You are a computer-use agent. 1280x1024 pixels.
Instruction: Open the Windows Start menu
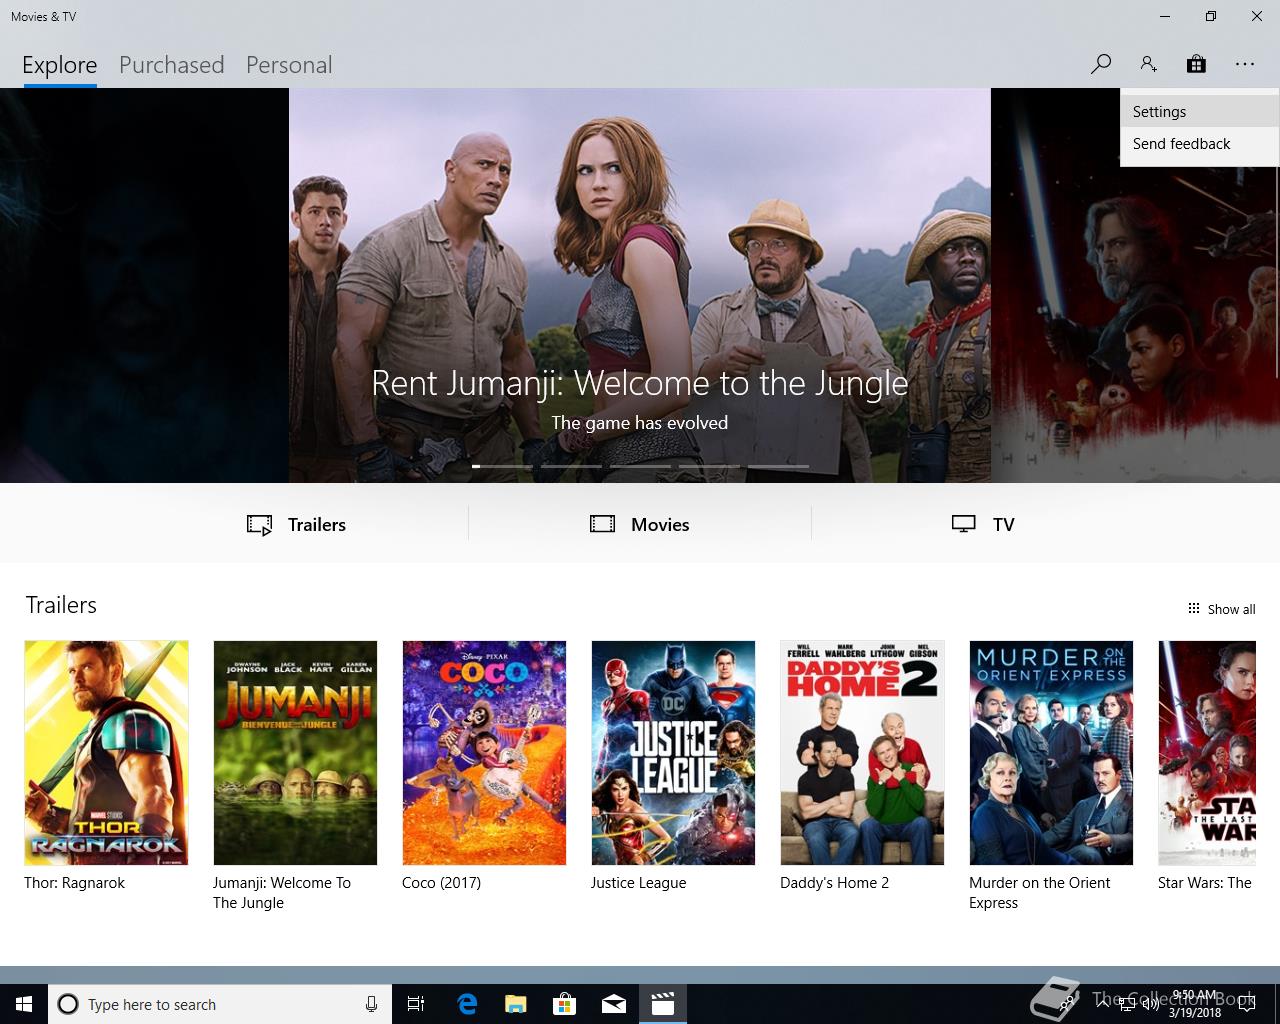(24, 1004)
